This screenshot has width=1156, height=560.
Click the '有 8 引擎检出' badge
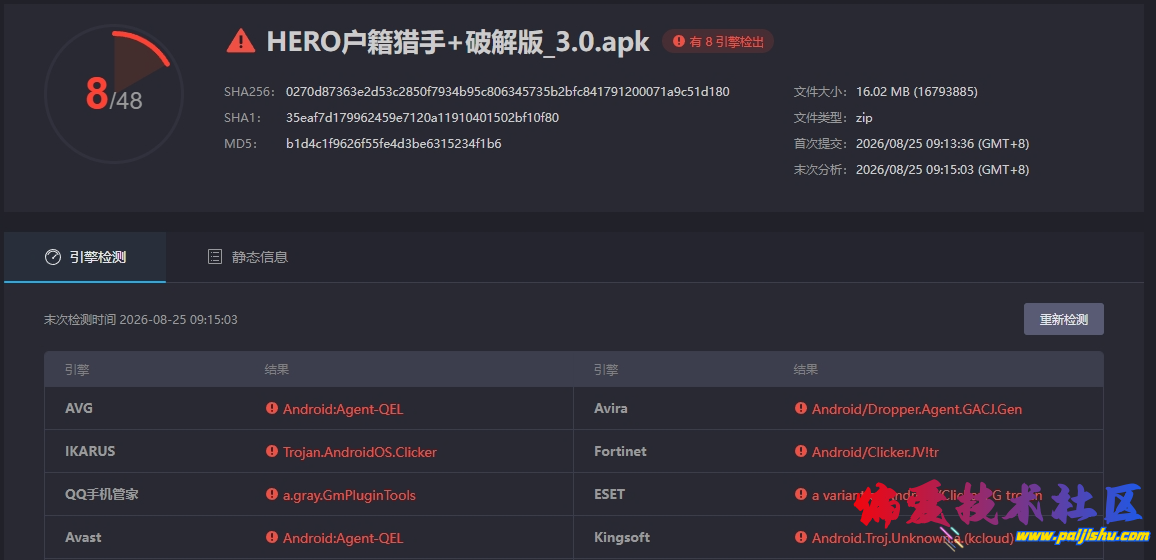tap(717, 42)
